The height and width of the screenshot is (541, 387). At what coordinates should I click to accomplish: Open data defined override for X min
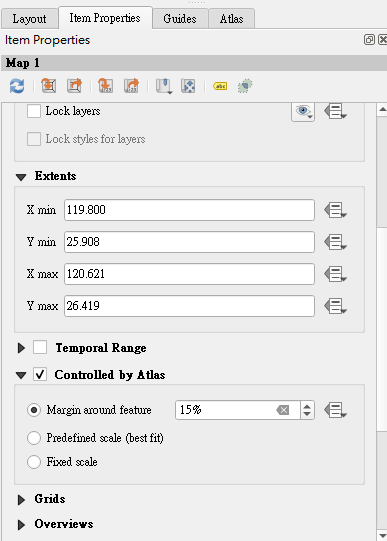[335, 210]
